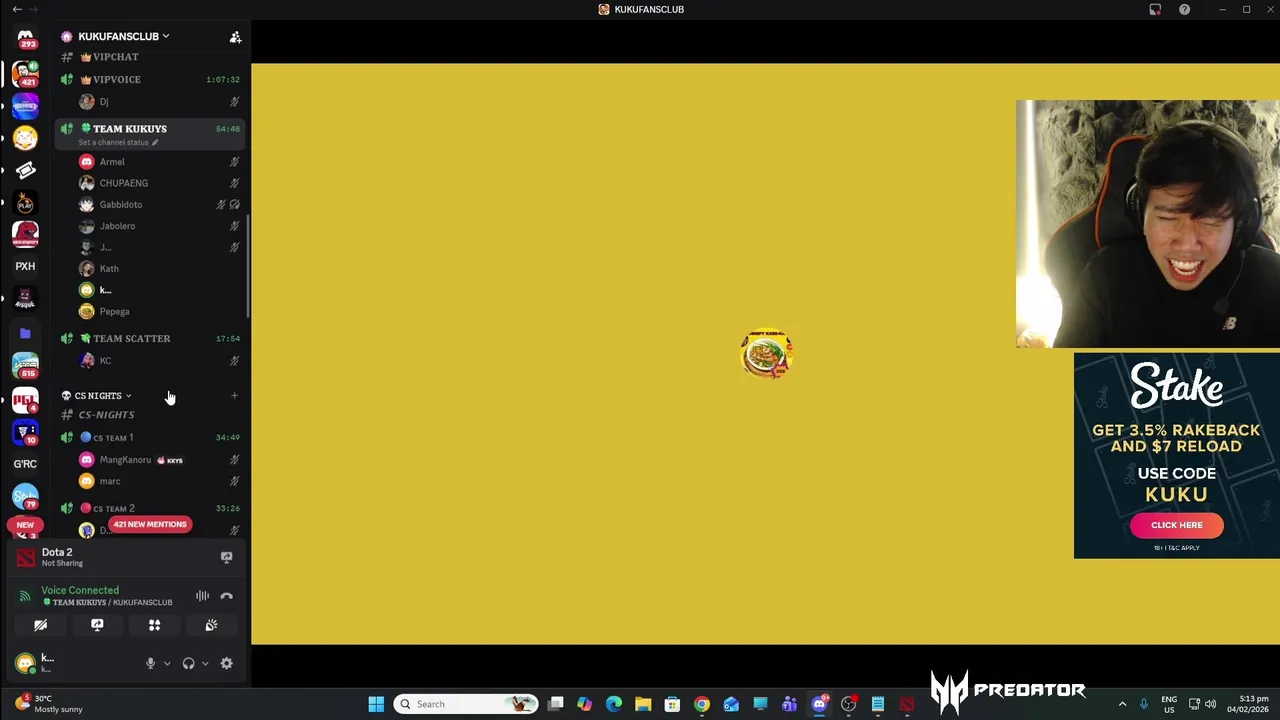The width and height of the screenshot is (1280, 720).
Task: Click the Windows taskbar search box
Action: [467, 704]
